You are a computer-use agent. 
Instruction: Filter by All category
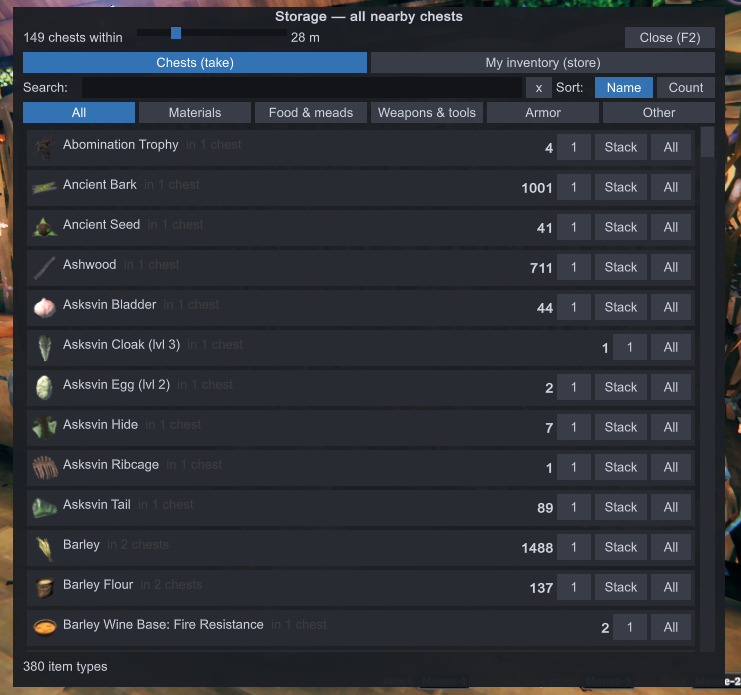tap(79, 112)
